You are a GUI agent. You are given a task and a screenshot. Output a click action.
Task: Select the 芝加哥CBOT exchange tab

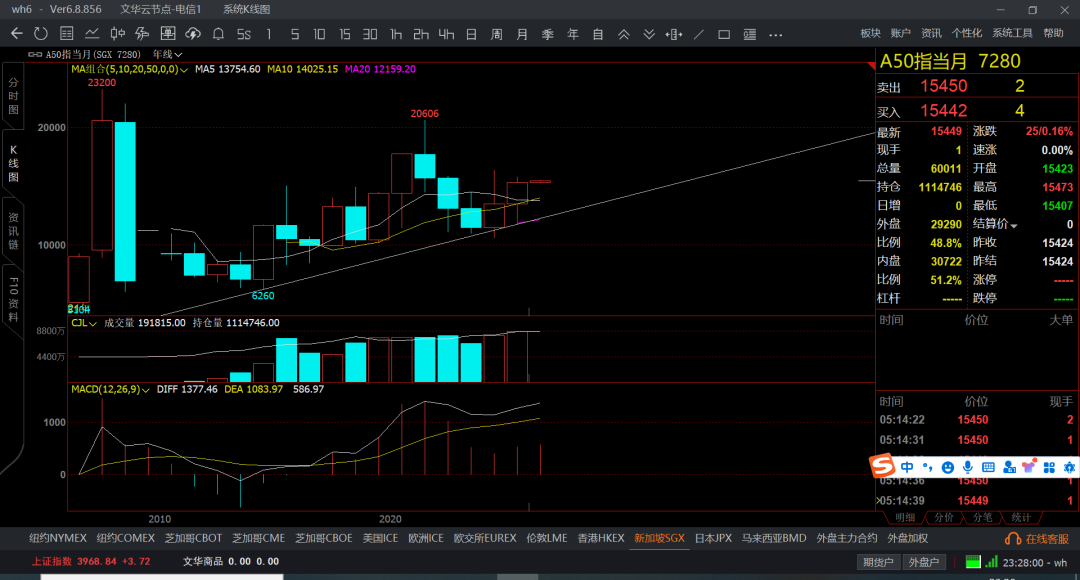193,539
